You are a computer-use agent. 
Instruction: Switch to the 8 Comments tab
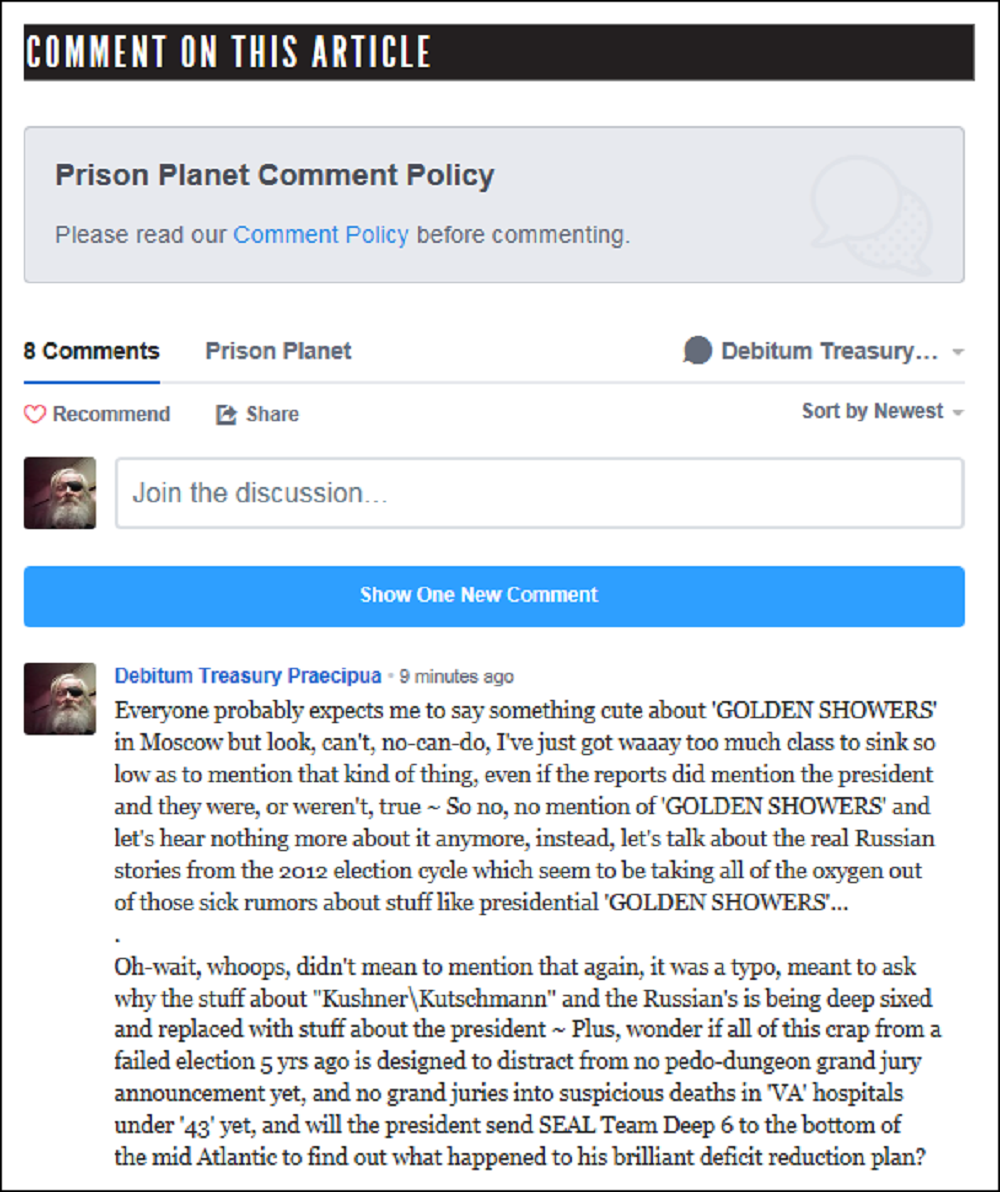coord(92,351)
